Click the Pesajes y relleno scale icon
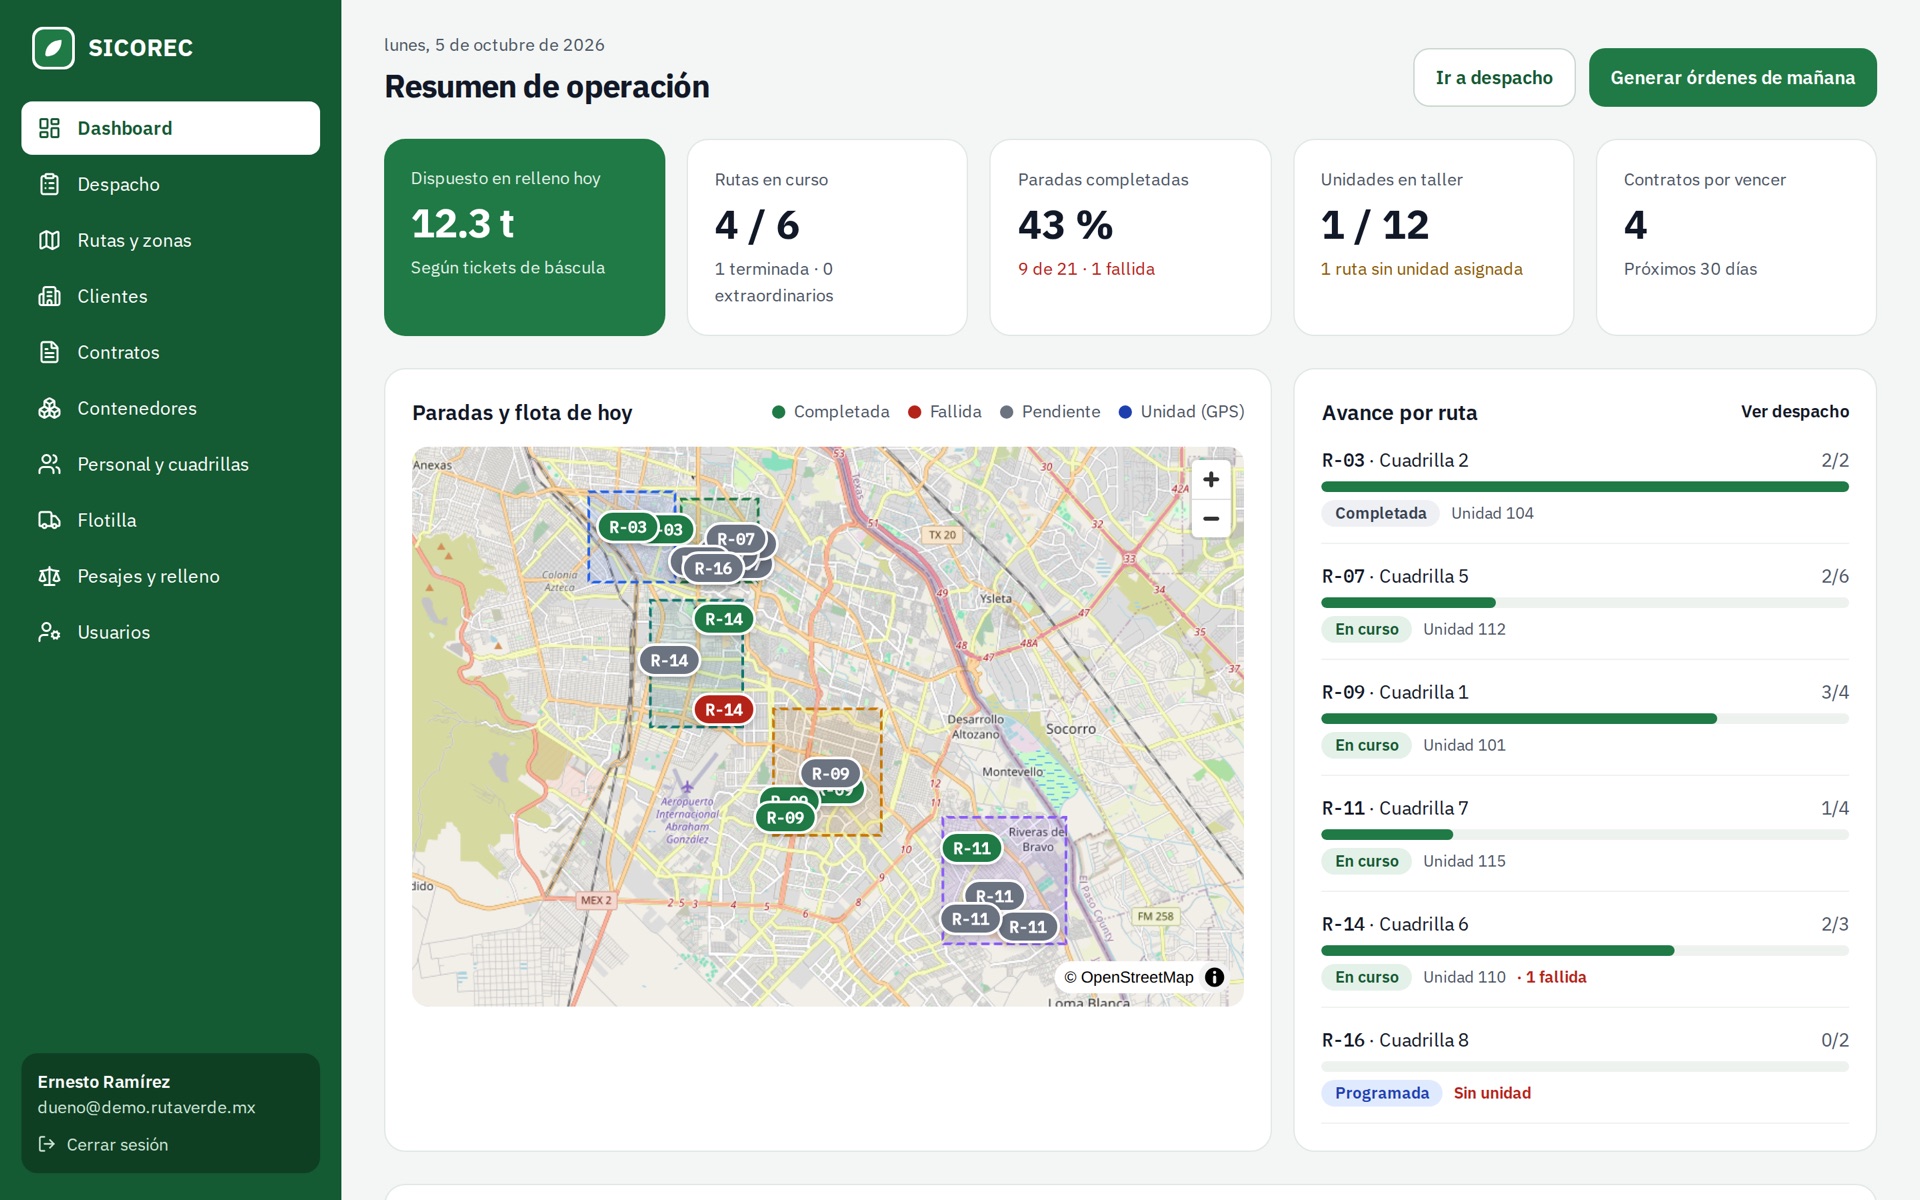 49,576
